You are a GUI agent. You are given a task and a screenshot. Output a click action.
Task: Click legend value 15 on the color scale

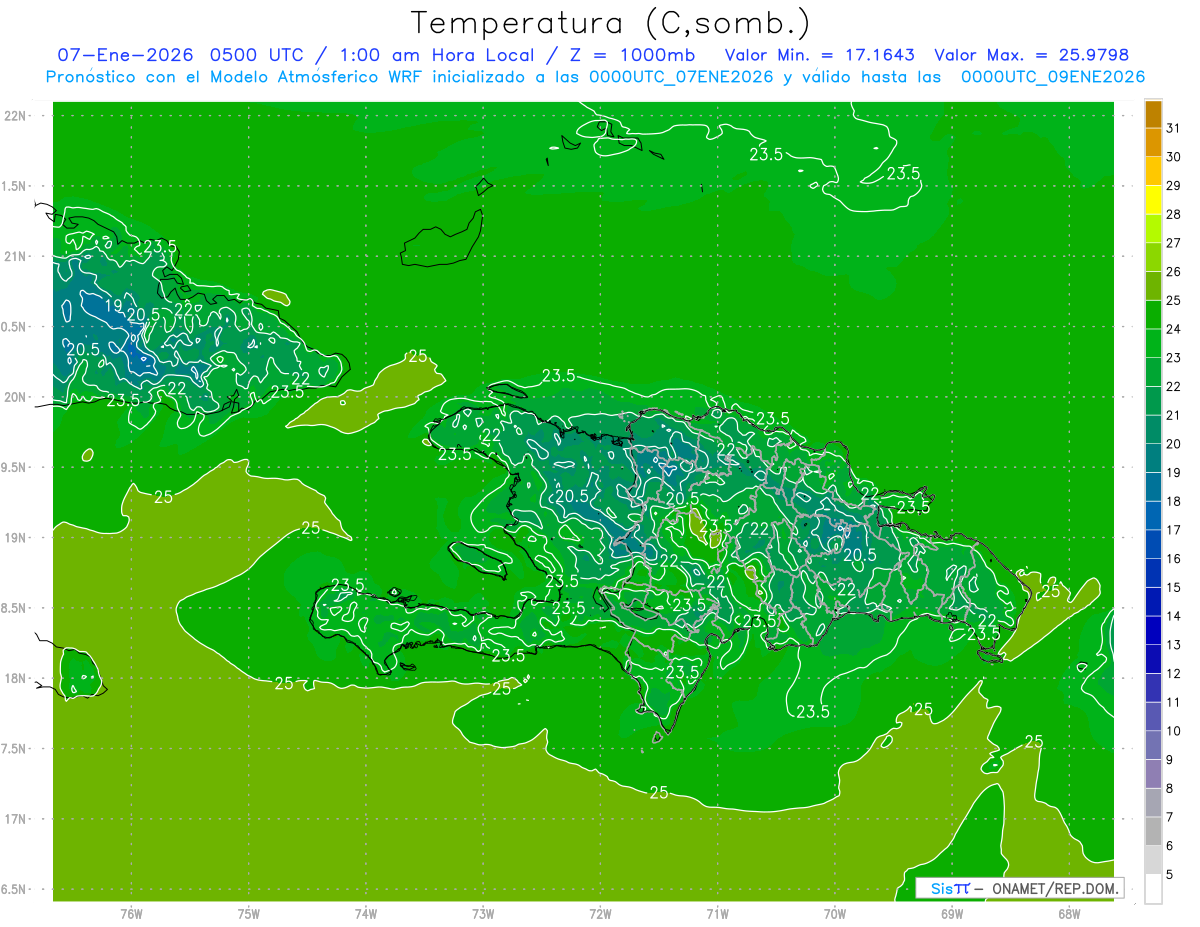click(x=1173, y=587)
